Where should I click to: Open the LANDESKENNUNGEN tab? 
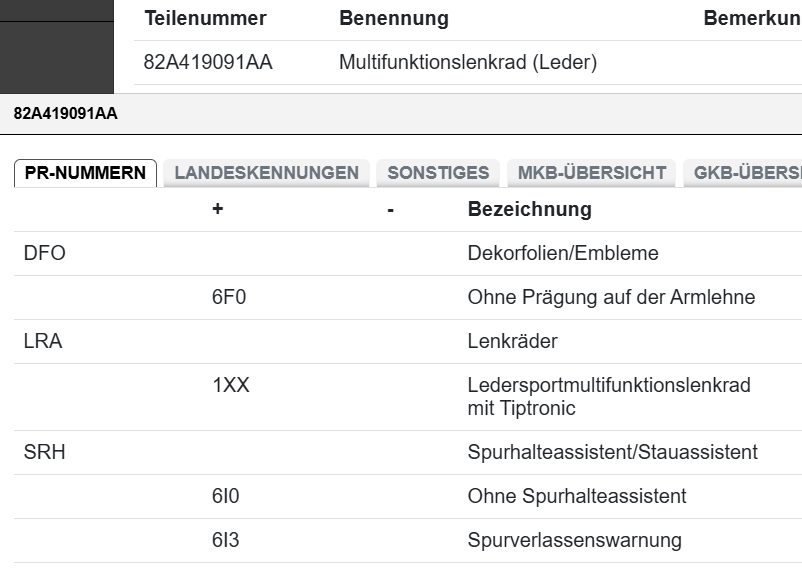pos(266,172)
